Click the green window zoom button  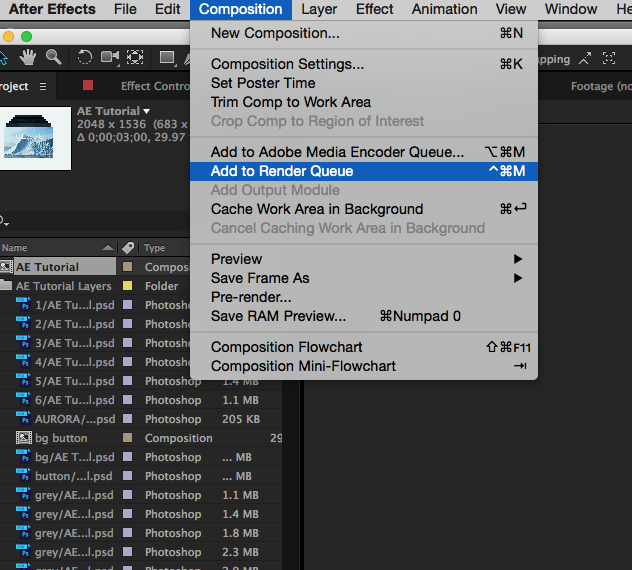27,37
